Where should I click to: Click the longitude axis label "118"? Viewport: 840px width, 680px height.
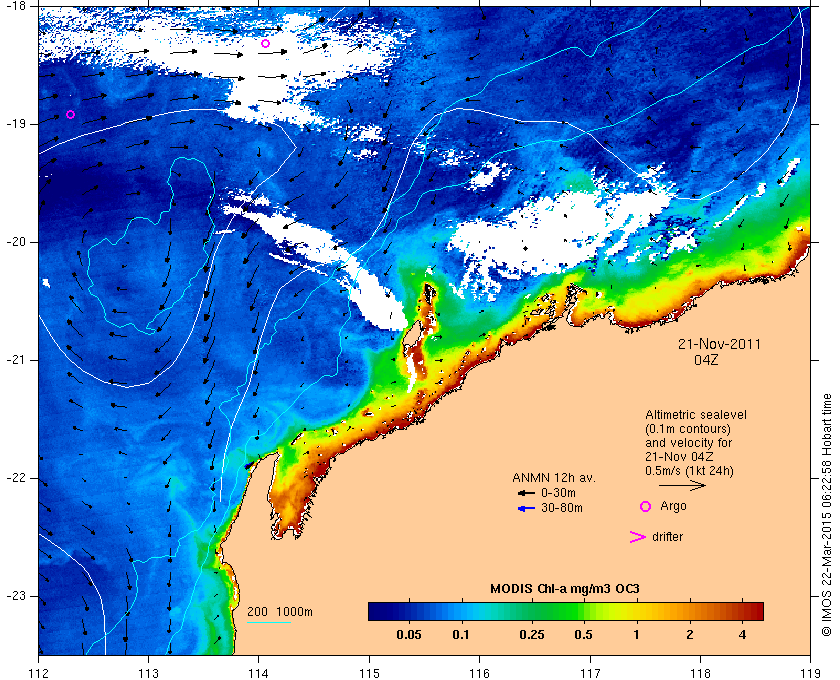[700, 674]
